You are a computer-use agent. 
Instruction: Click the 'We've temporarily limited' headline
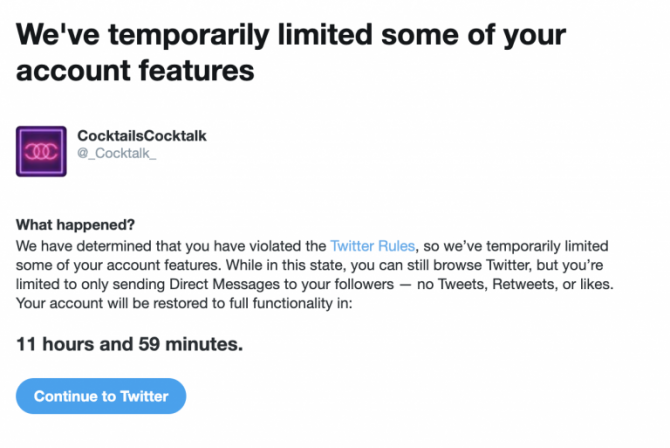click(291, 35)
